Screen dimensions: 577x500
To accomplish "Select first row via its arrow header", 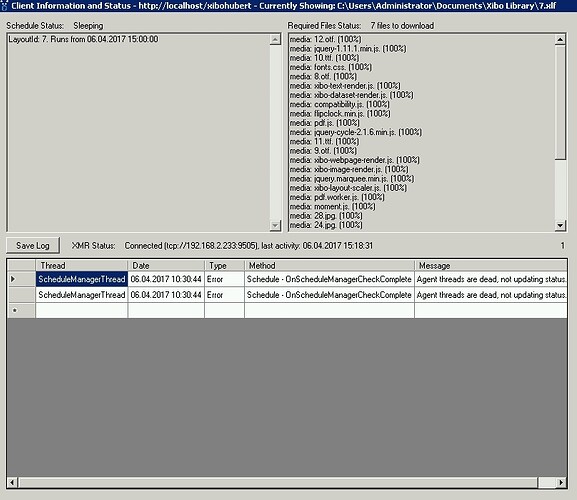I will (21, 279).
